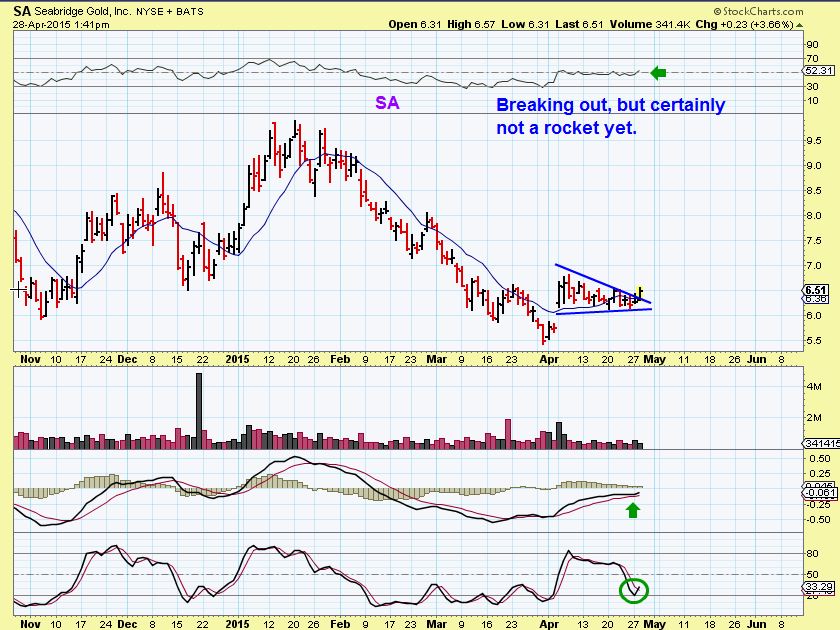
Task: Click the 8.0 price axis label
Action: pos(813,216)
